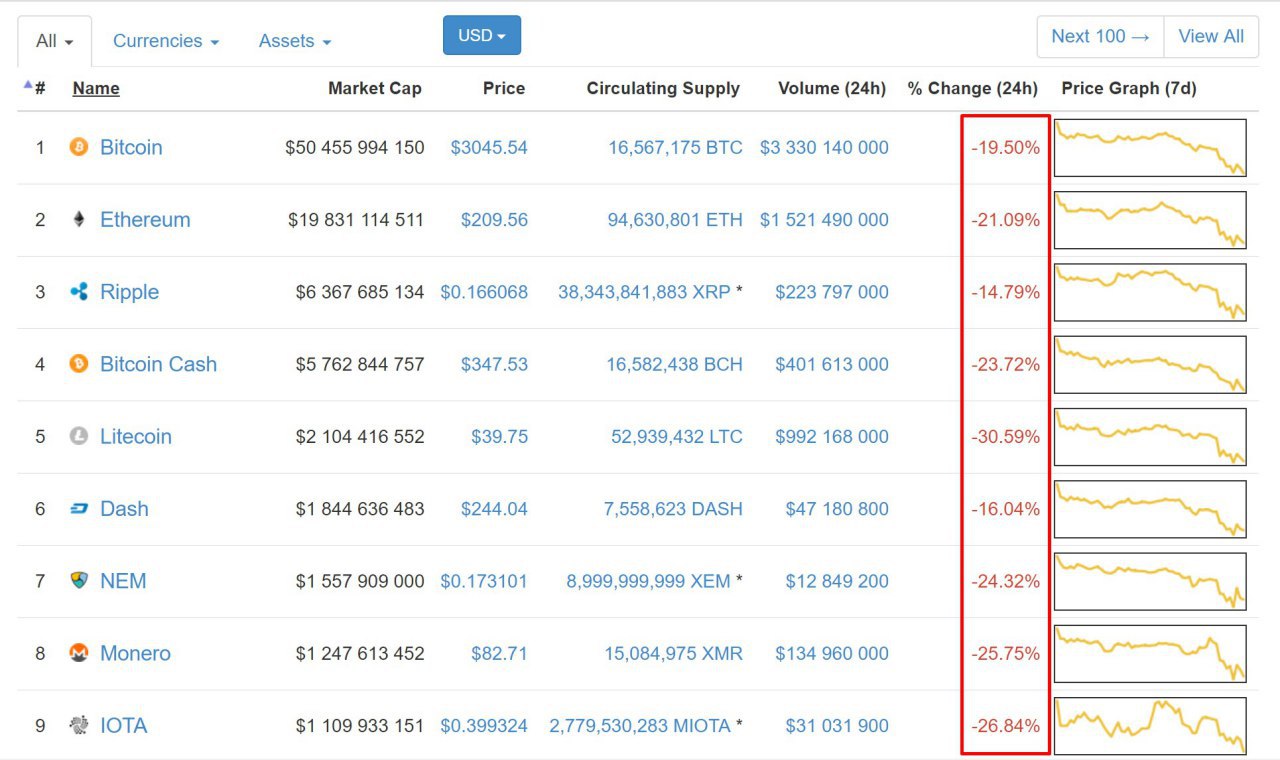The width and height of the screenshot is (1280, 760).
Task: Sort by Market Cap column header
Action: [375, 88]
